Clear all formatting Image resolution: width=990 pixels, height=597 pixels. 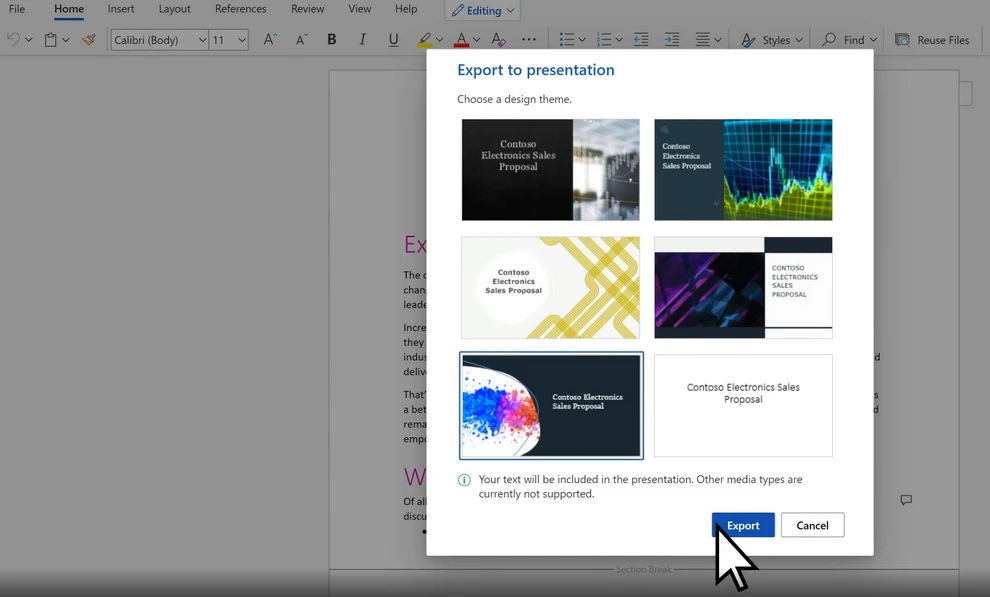[x=499, y=40]
